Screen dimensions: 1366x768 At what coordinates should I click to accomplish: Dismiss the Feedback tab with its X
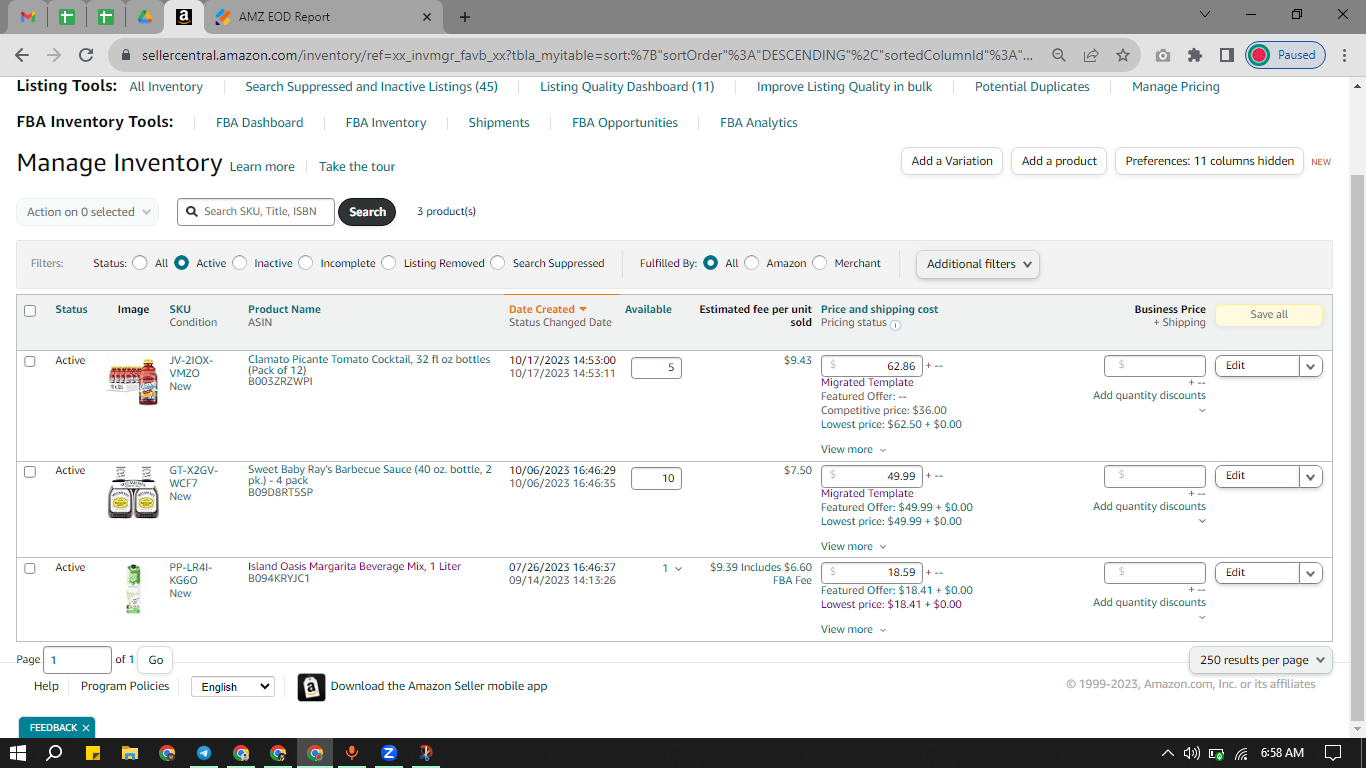click(x=86, y=728)
